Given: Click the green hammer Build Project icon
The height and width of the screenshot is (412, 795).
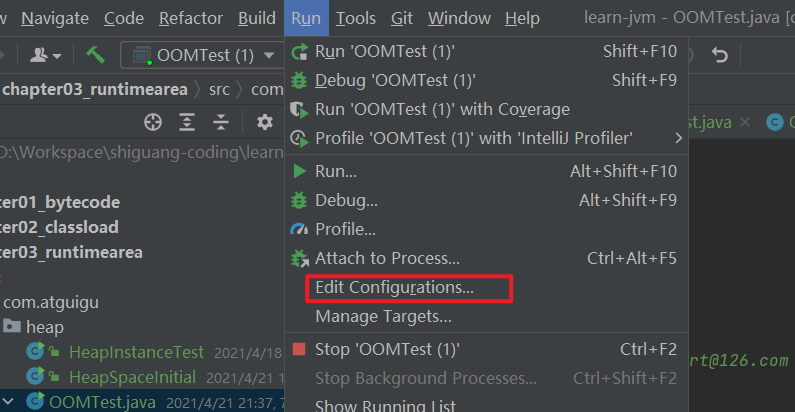Looking at the screenshot, I should (95, 55).
